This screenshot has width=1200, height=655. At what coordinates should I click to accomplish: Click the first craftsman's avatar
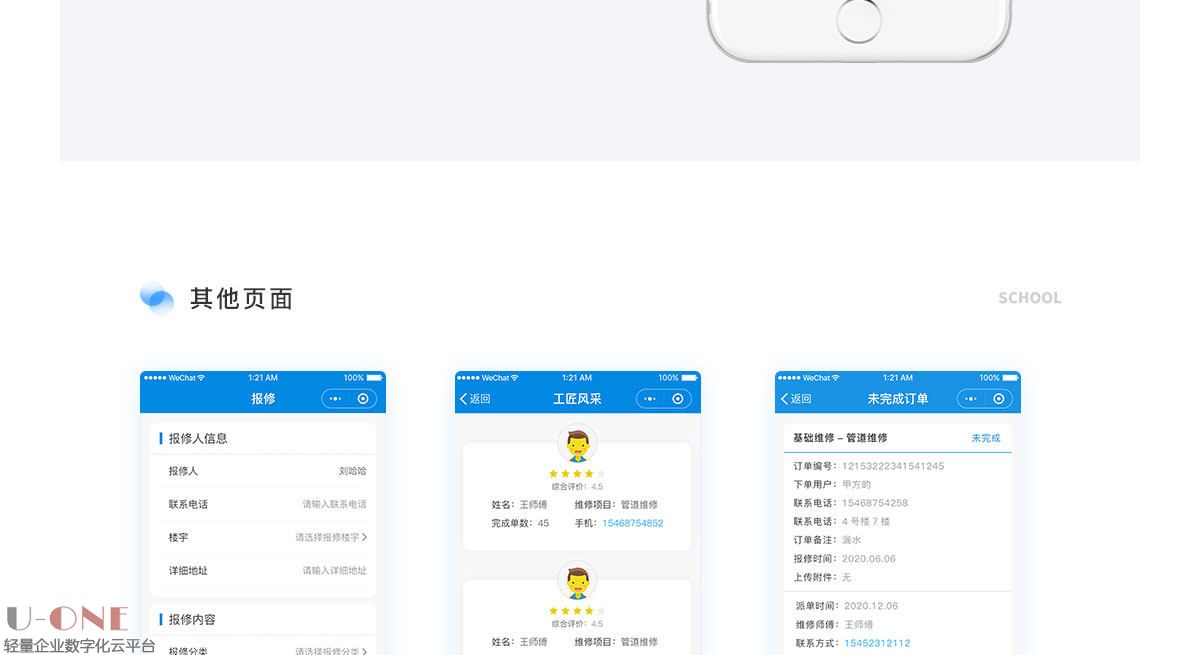coord(577,444)
